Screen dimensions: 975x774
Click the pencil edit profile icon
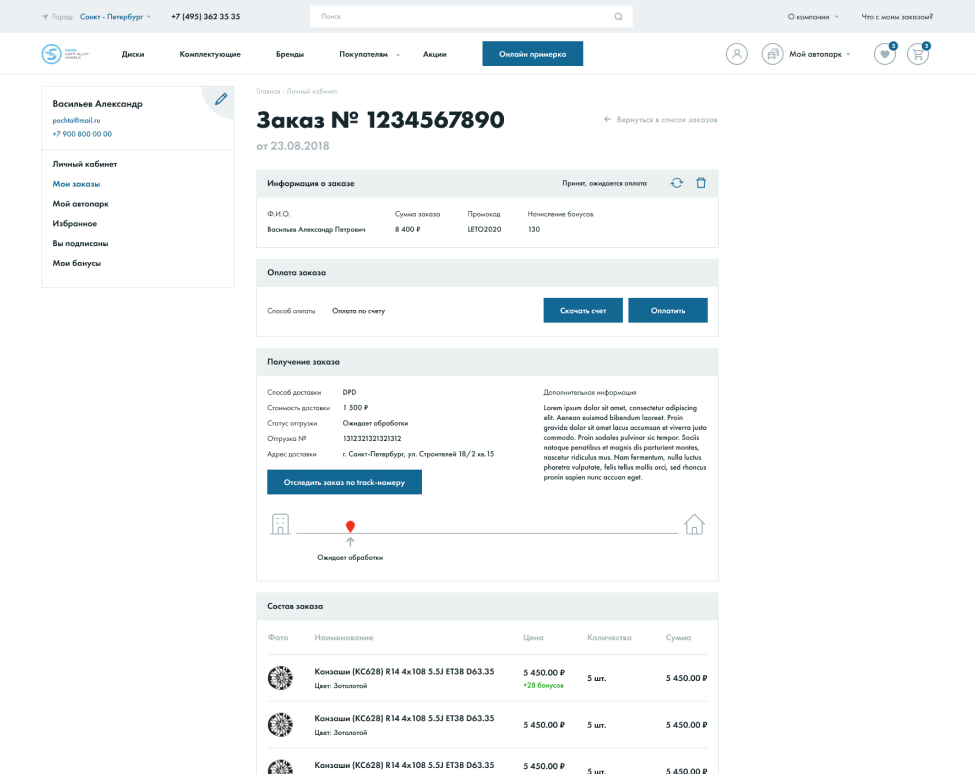(x=220, y=99)
